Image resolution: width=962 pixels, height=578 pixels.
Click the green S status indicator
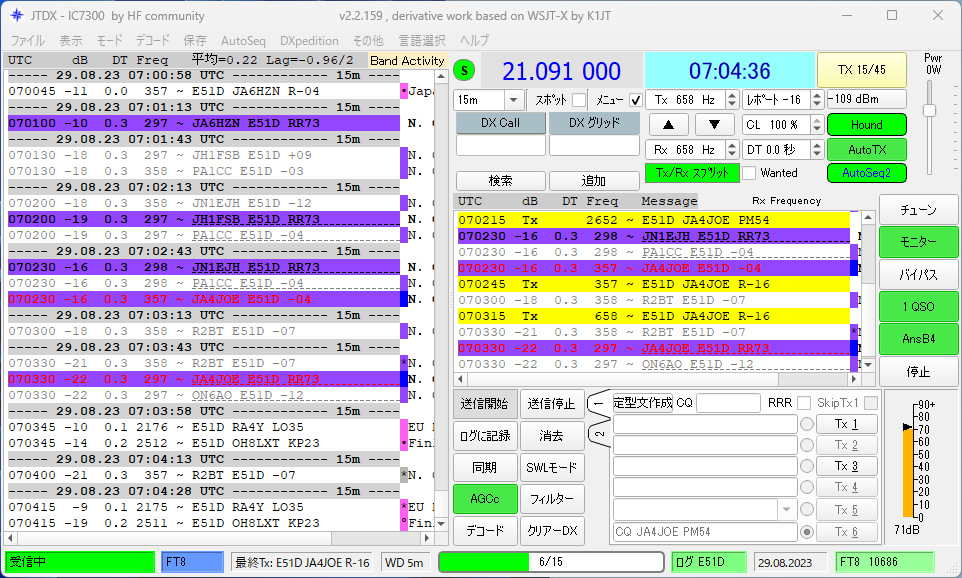tap(465, 70)
